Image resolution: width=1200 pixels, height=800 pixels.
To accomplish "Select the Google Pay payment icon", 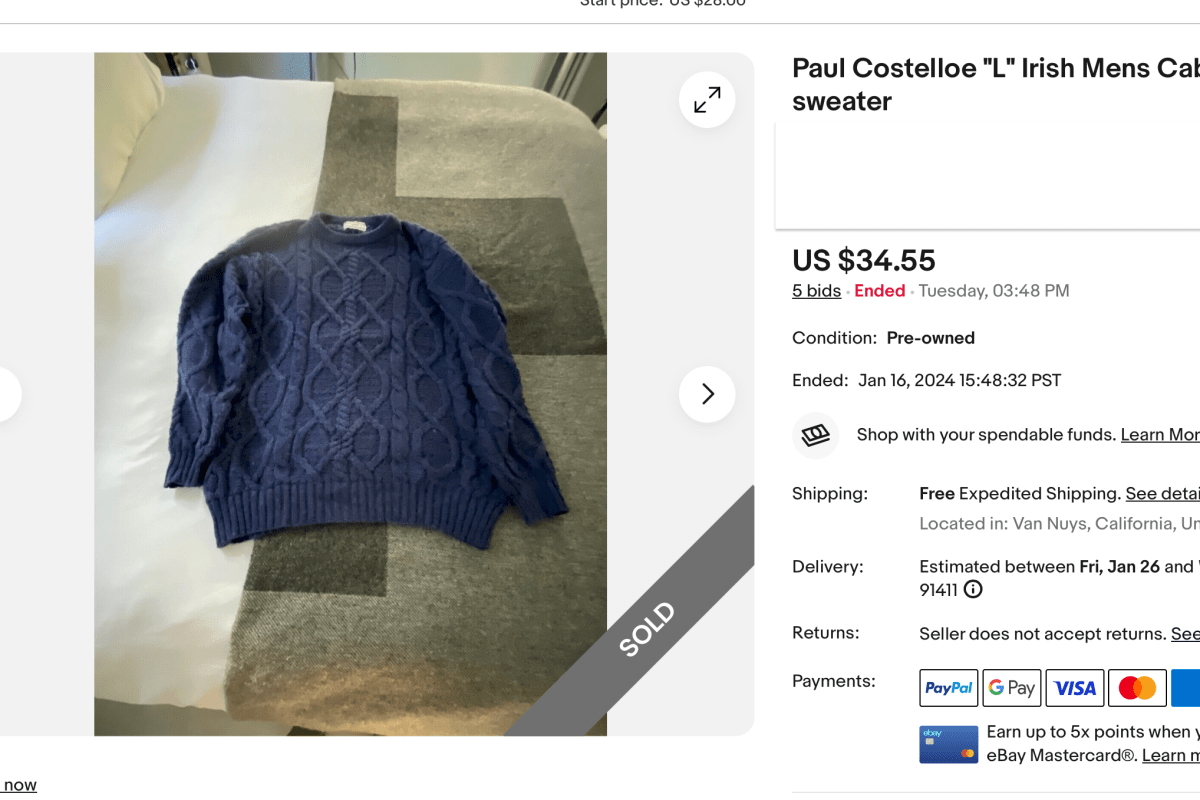I will pyautogui.click(x=1012, y=688).
